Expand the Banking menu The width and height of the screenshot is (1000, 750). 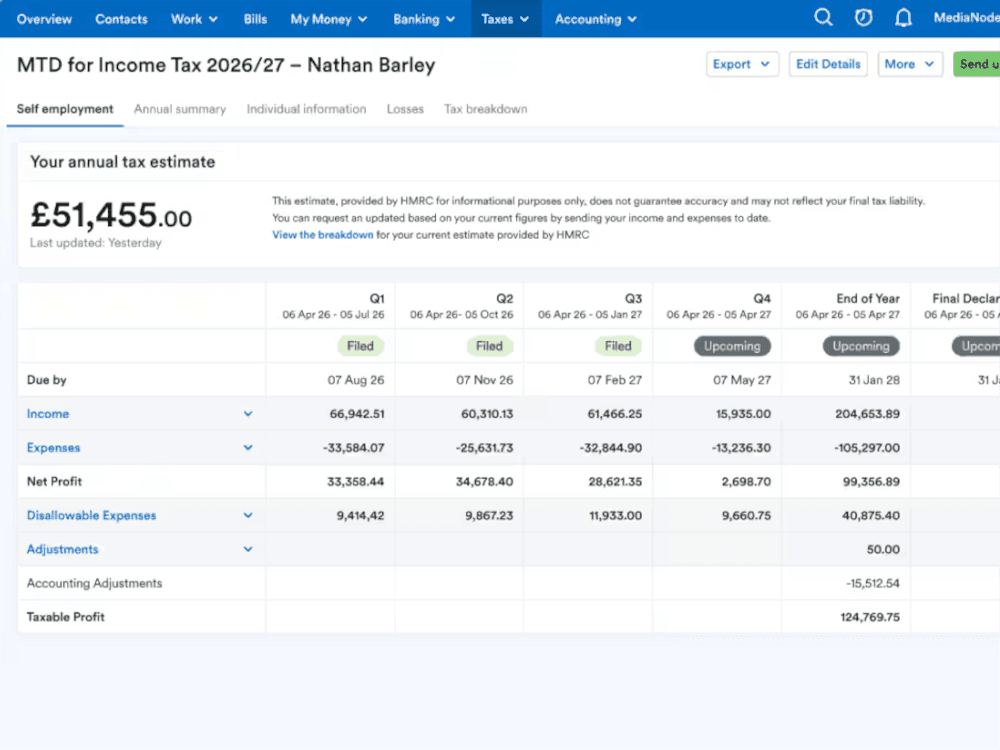pos(424,19)
